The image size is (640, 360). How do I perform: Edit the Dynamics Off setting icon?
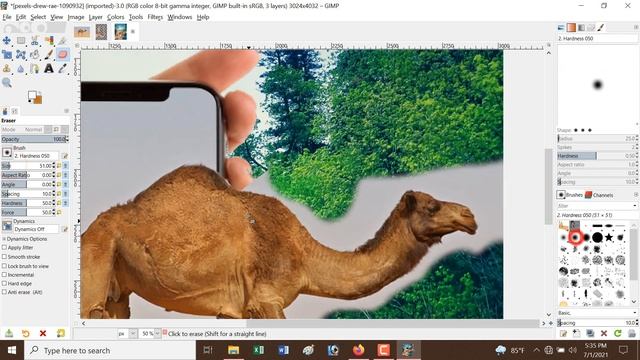(64, 229)
